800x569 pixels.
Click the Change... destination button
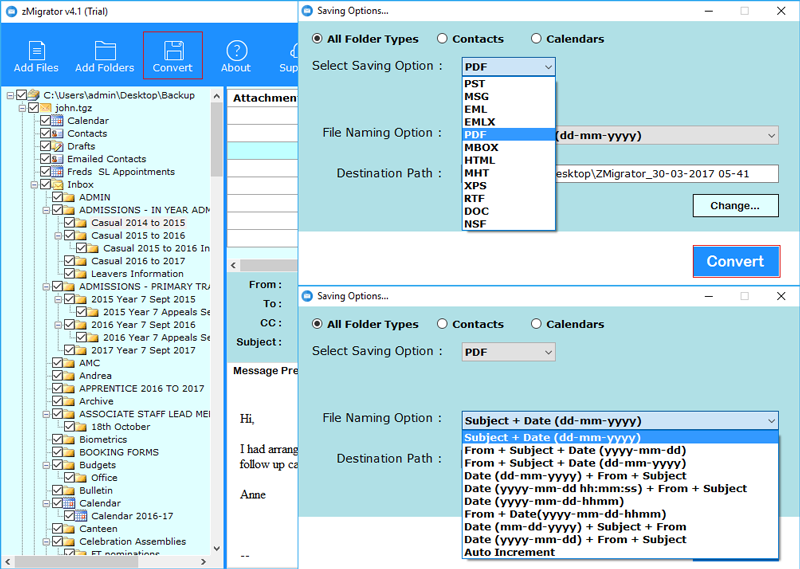click(x=735, y=206)
